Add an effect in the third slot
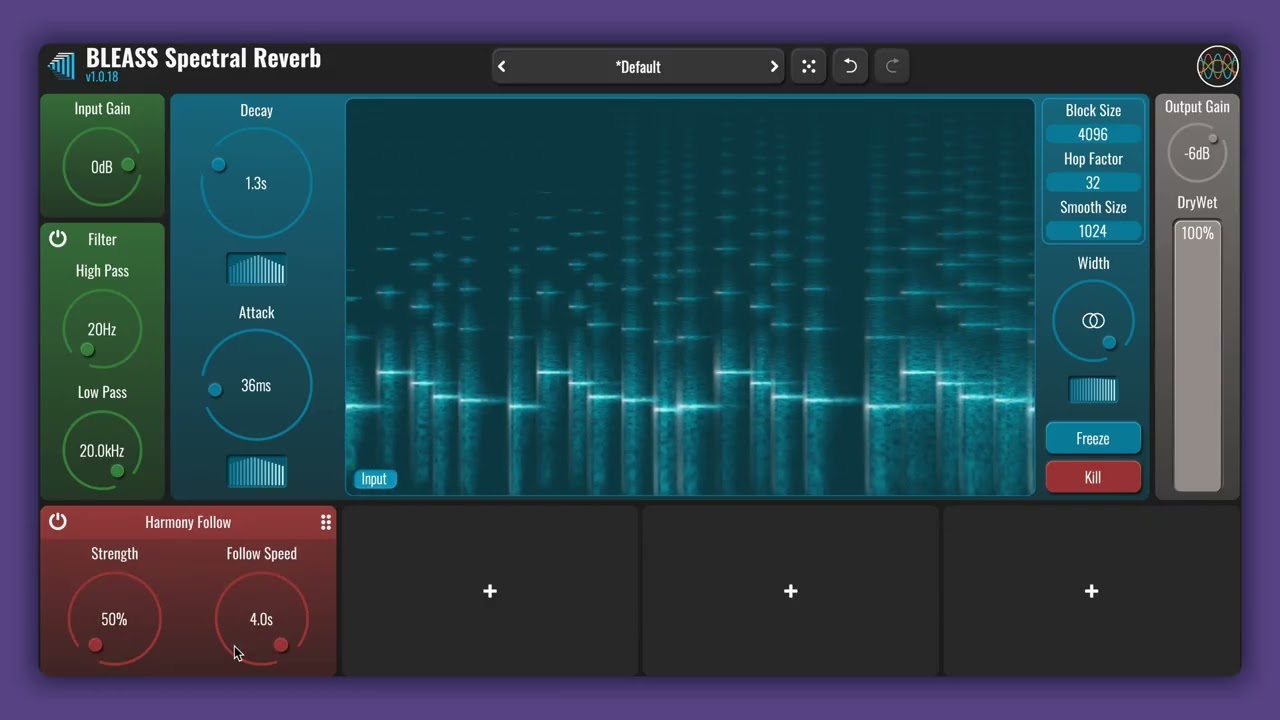Screen dimensions: 1280x720 pyautogui.click(x=791, y=591)
